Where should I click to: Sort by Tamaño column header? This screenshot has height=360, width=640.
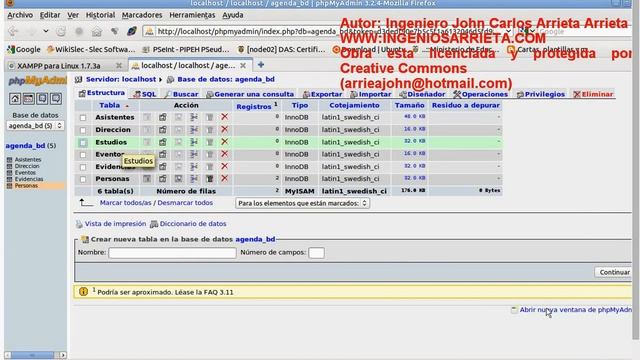coord(409,105)
